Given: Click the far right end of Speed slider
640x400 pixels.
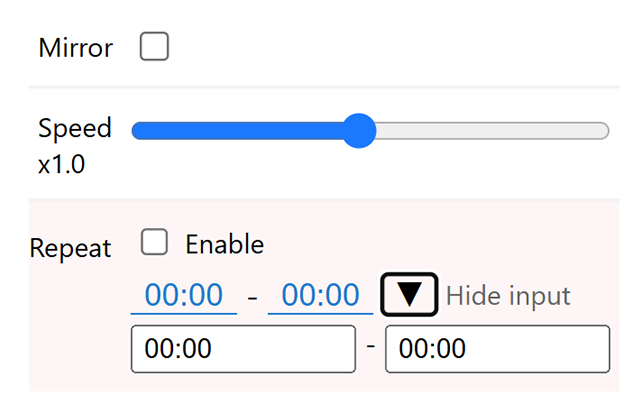Looking at the screenshot, I should pyautogui.click(x=604, y=131).
